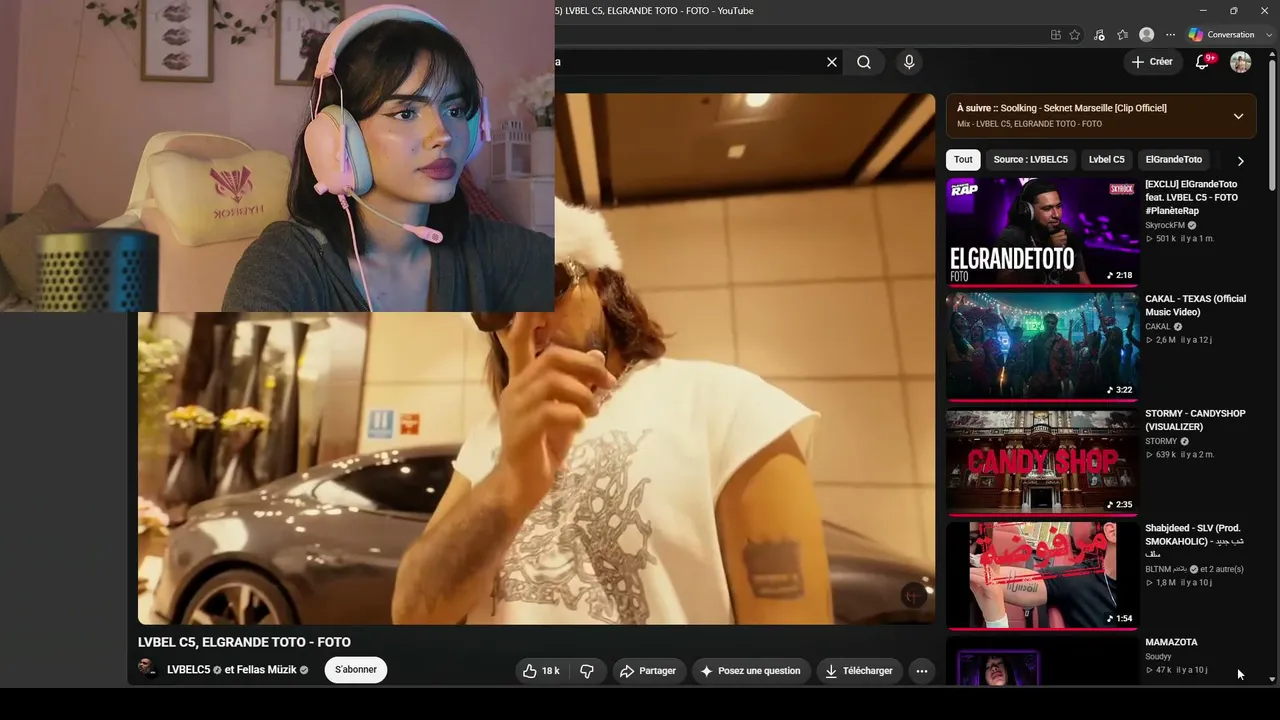The height and width of the screenshot is (720, 1280).
Task: Go to SkyrockFM channel
Action: (x=1165, y=226)
